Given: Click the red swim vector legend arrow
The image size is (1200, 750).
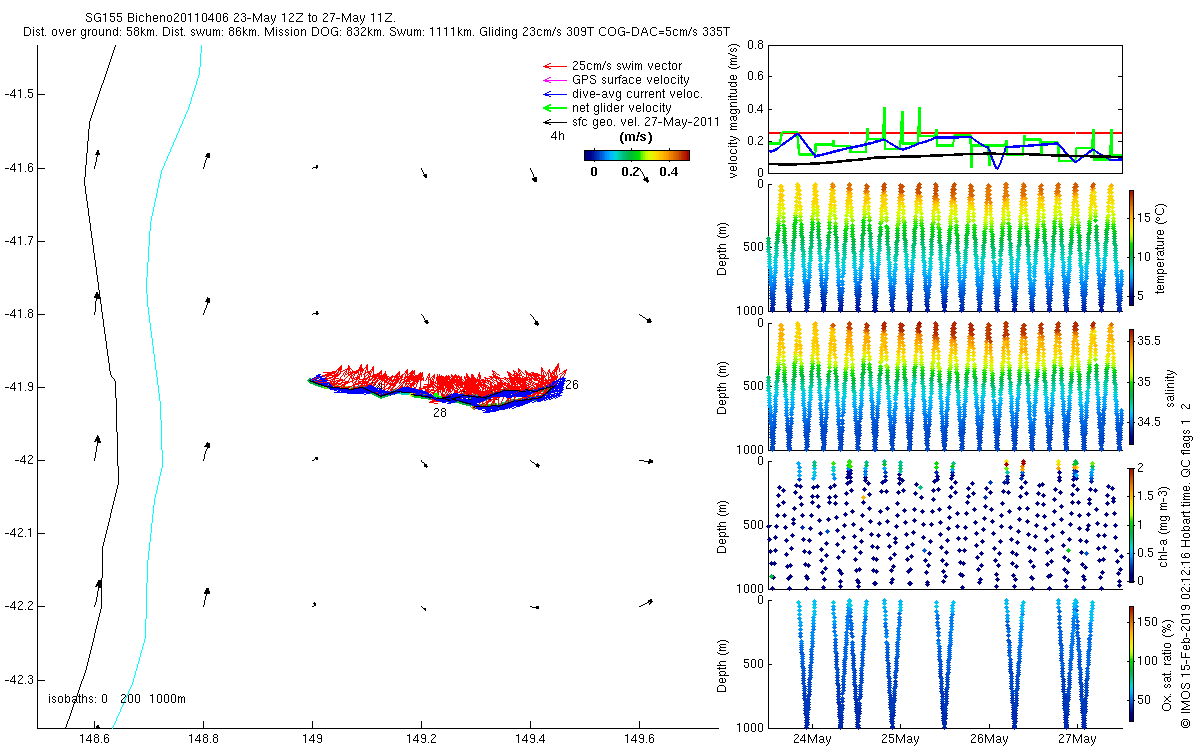Looking at the screenshot, I should [x=552, y=66].
